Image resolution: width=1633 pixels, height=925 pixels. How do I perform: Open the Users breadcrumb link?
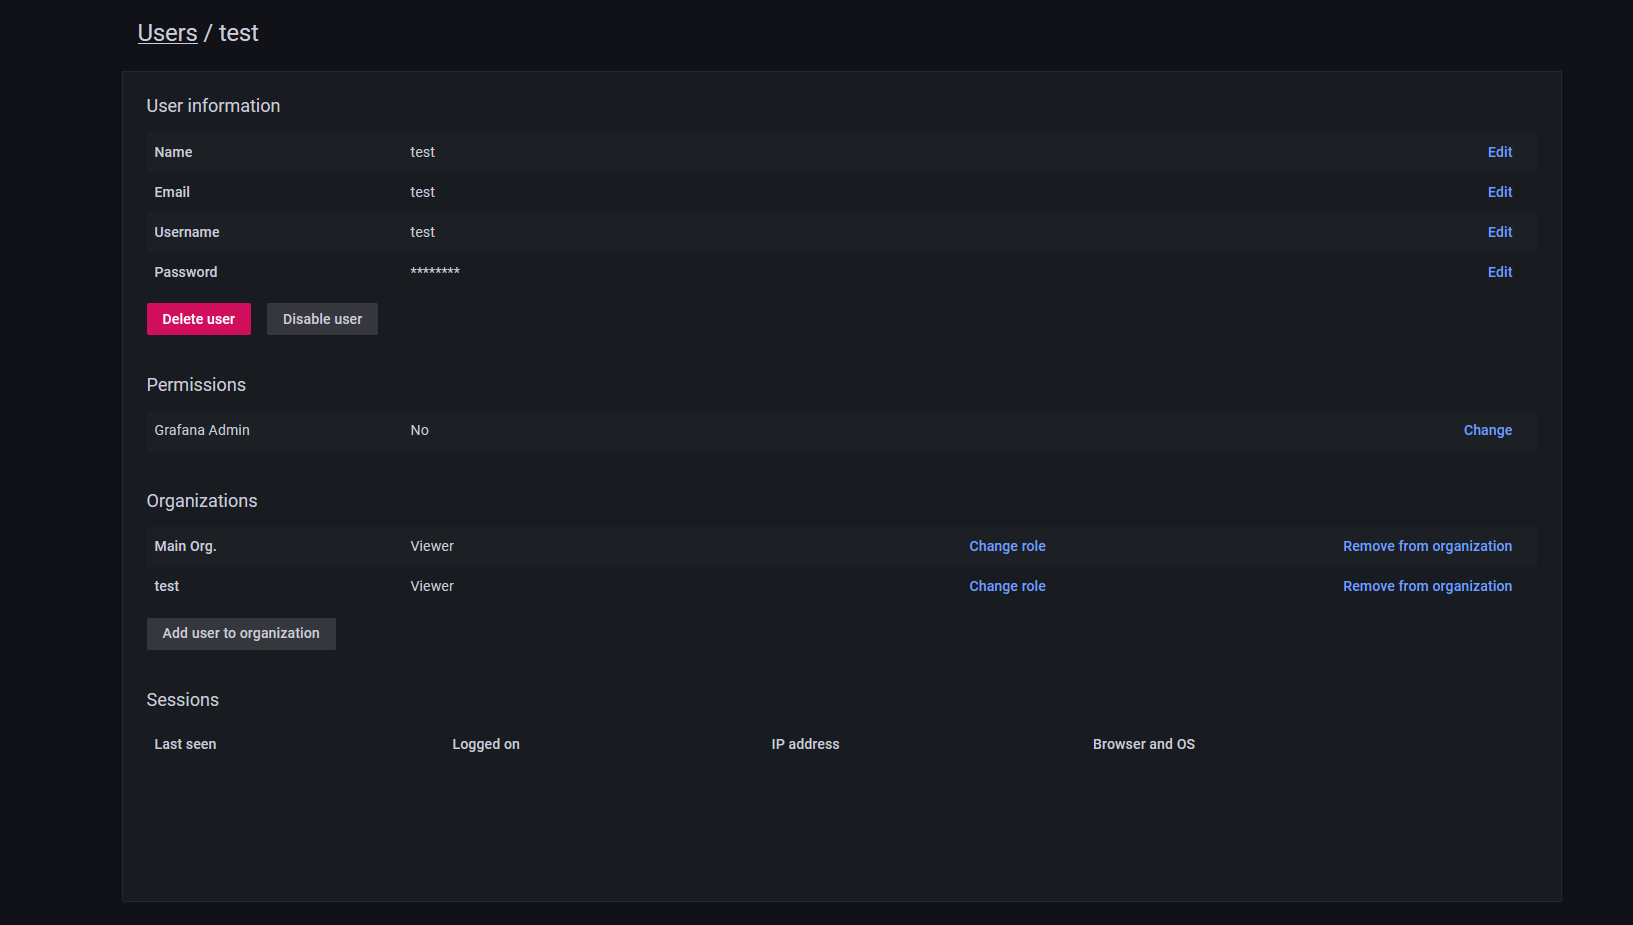(167, 33)
